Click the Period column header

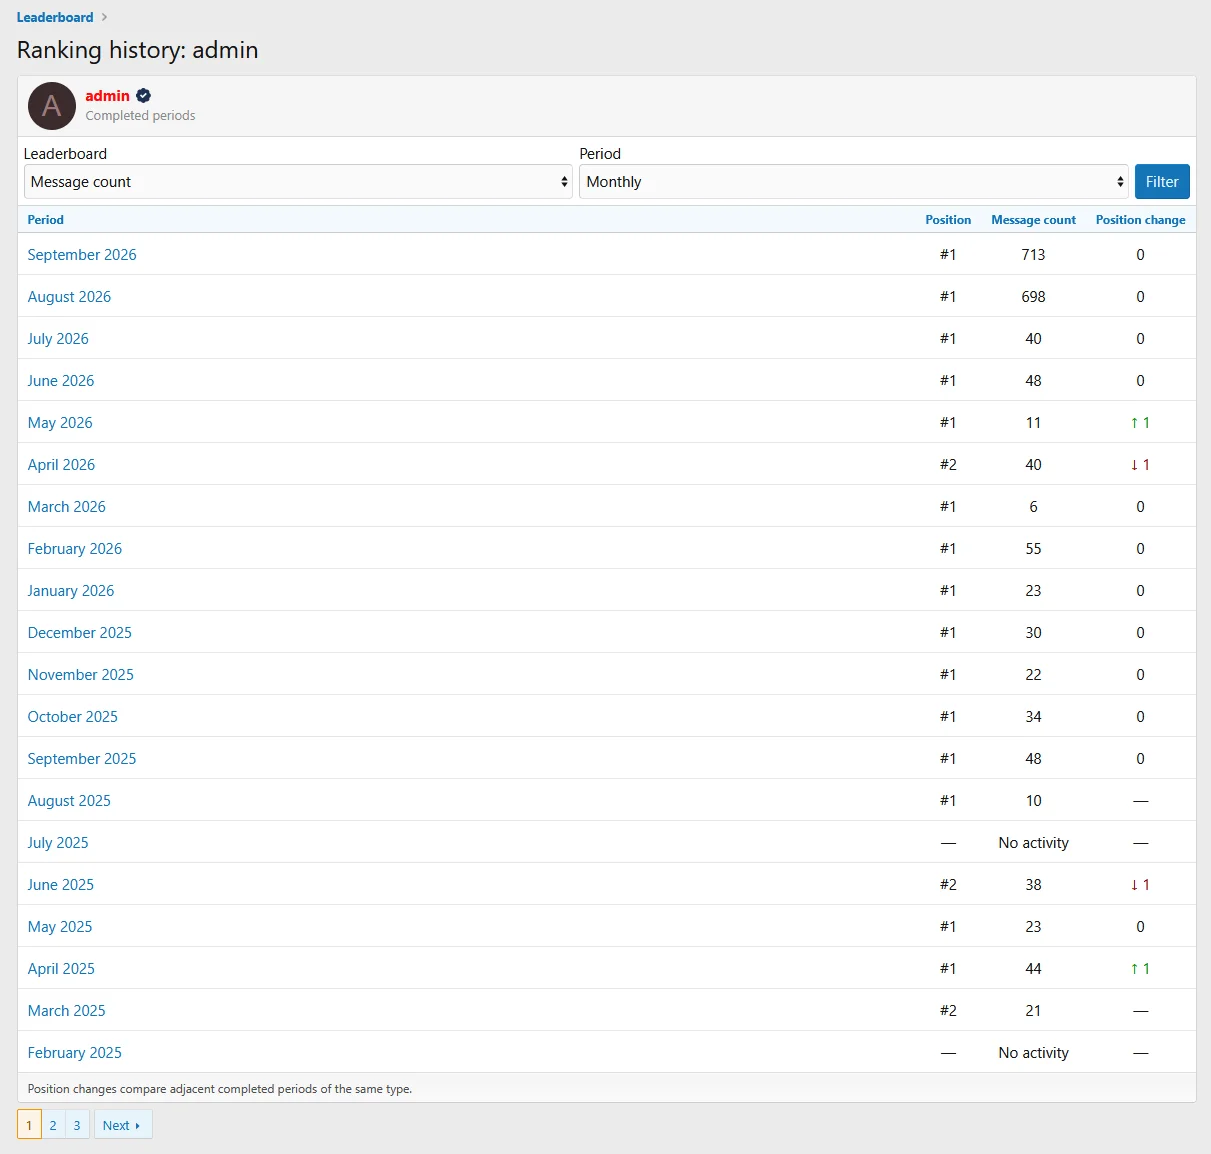[46, 220]
